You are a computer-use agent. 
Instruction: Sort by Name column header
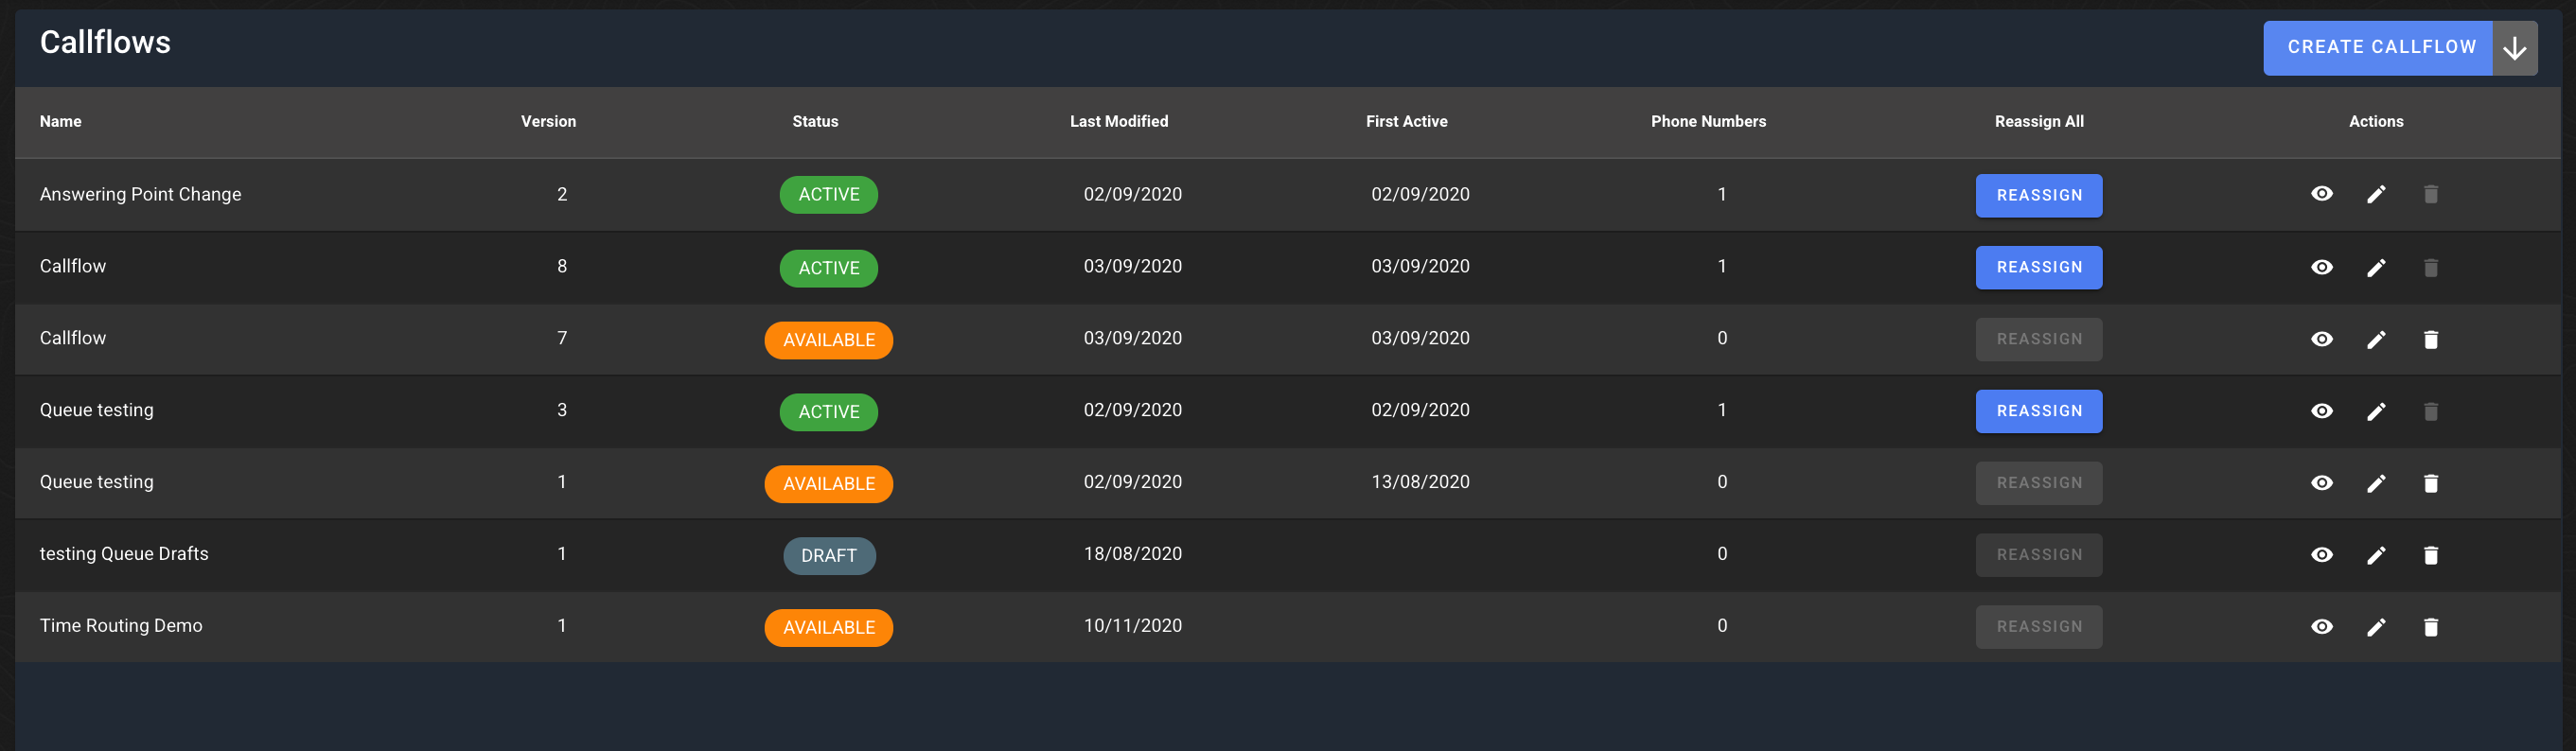(x=60, y=121)
